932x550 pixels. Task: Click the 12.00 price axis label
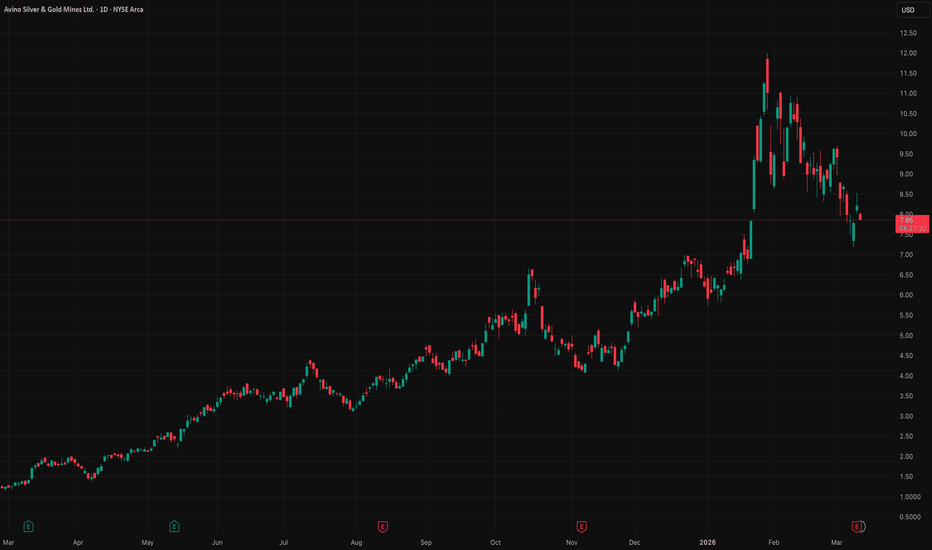pyautogui.click(x=908, y=53)
